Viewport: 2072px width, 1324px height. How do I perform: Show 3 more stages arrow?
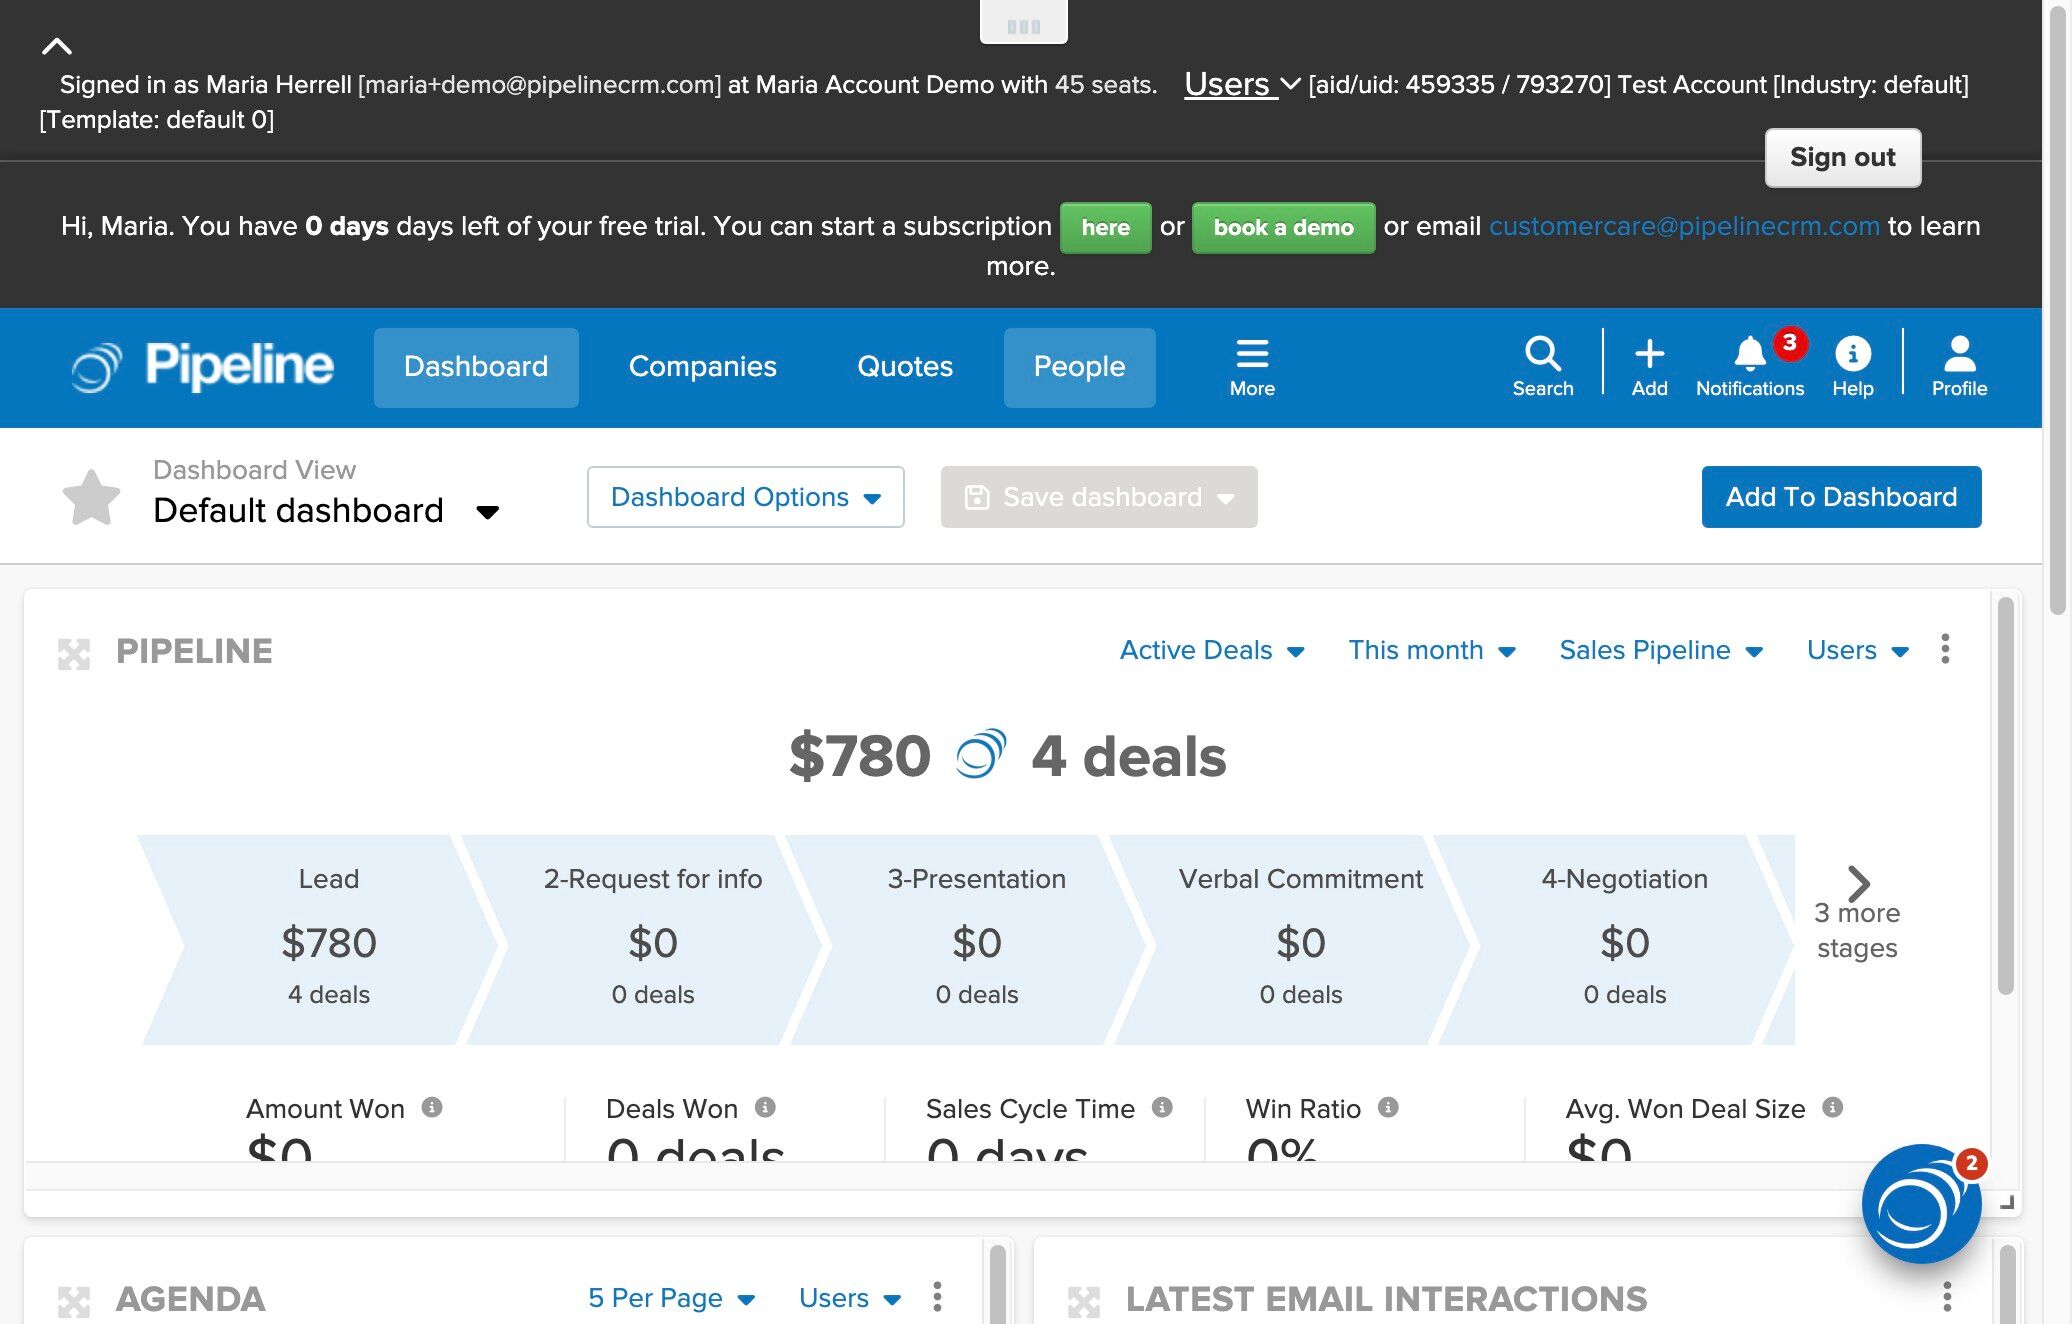(x=1857, y=884)
